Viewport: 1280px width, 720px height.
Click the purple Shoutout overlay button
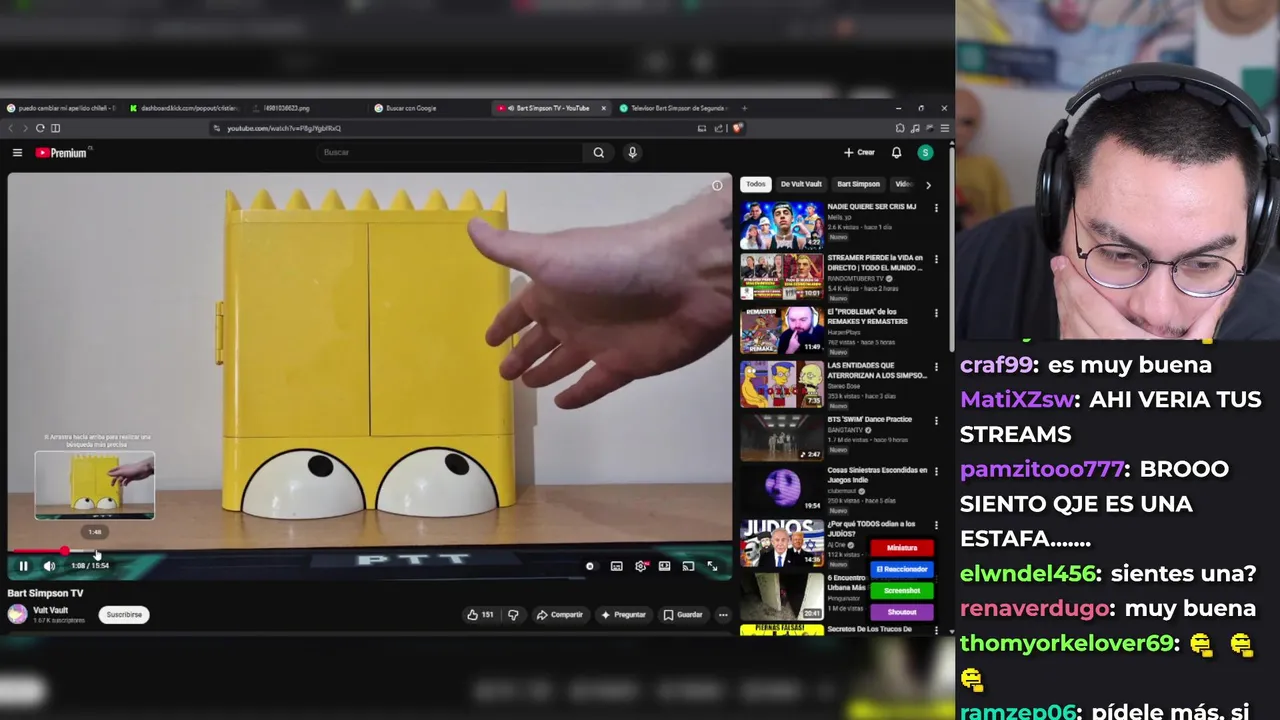click(902, 612)
